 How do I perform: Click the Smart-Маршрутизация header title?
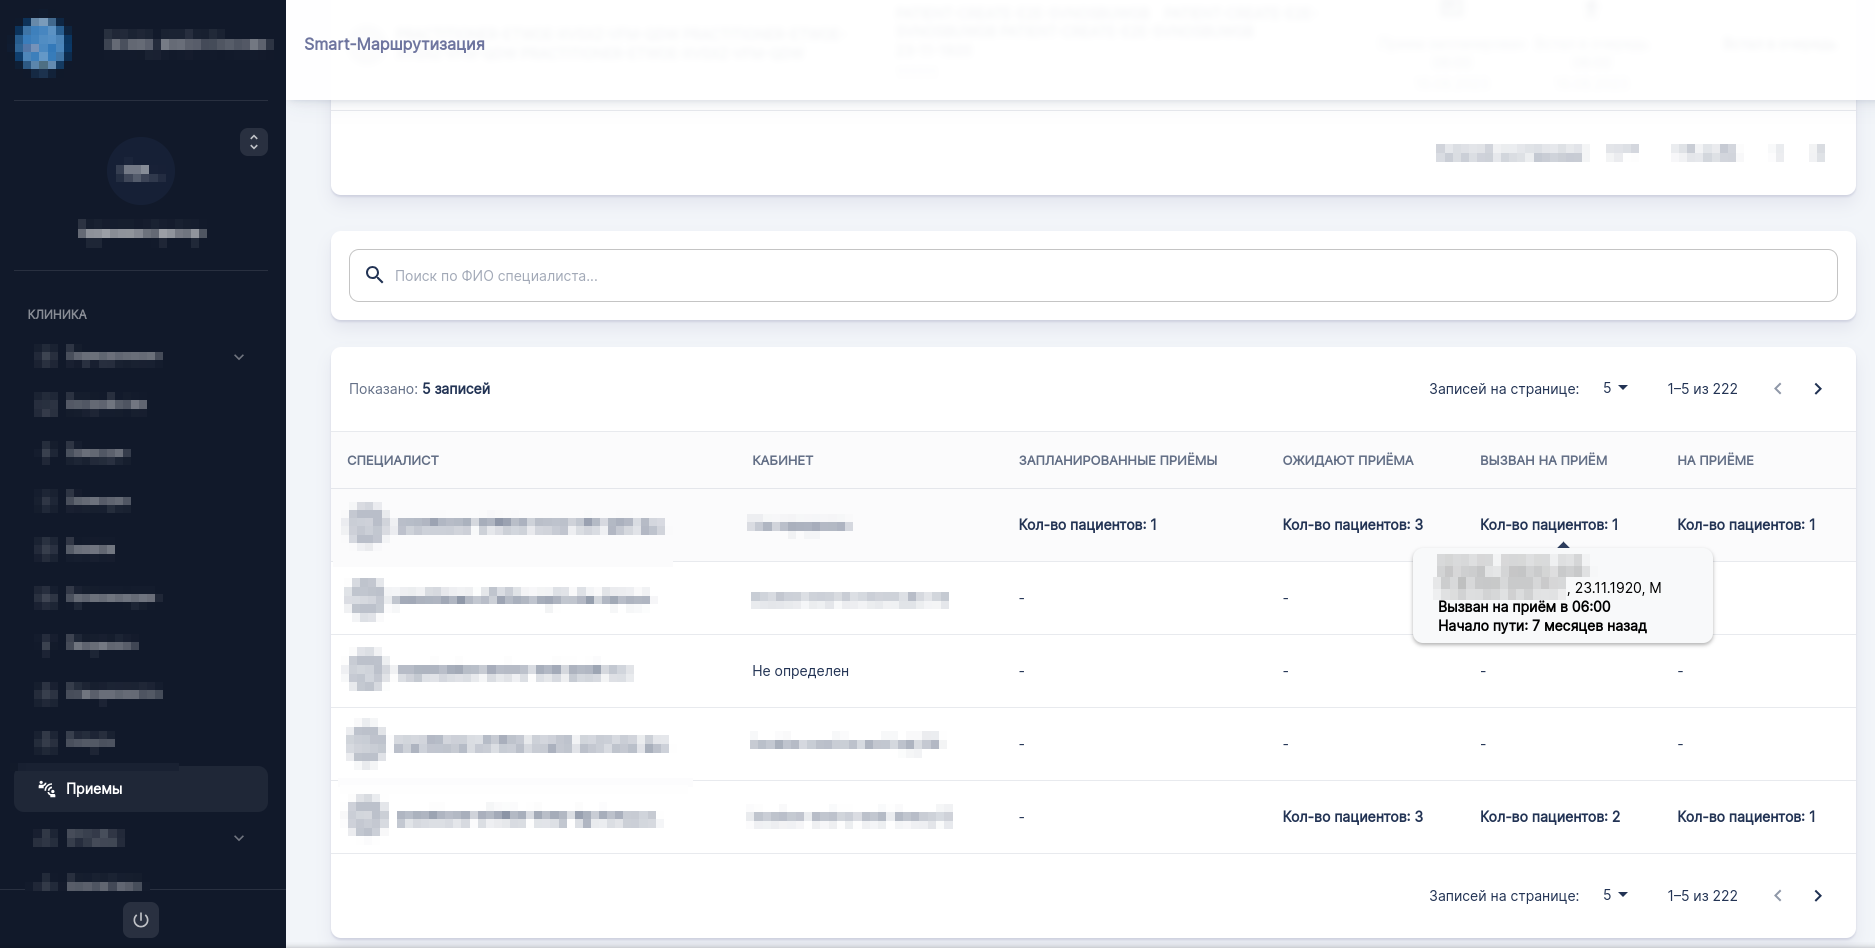pyautogui.click(x=394, y=44)
